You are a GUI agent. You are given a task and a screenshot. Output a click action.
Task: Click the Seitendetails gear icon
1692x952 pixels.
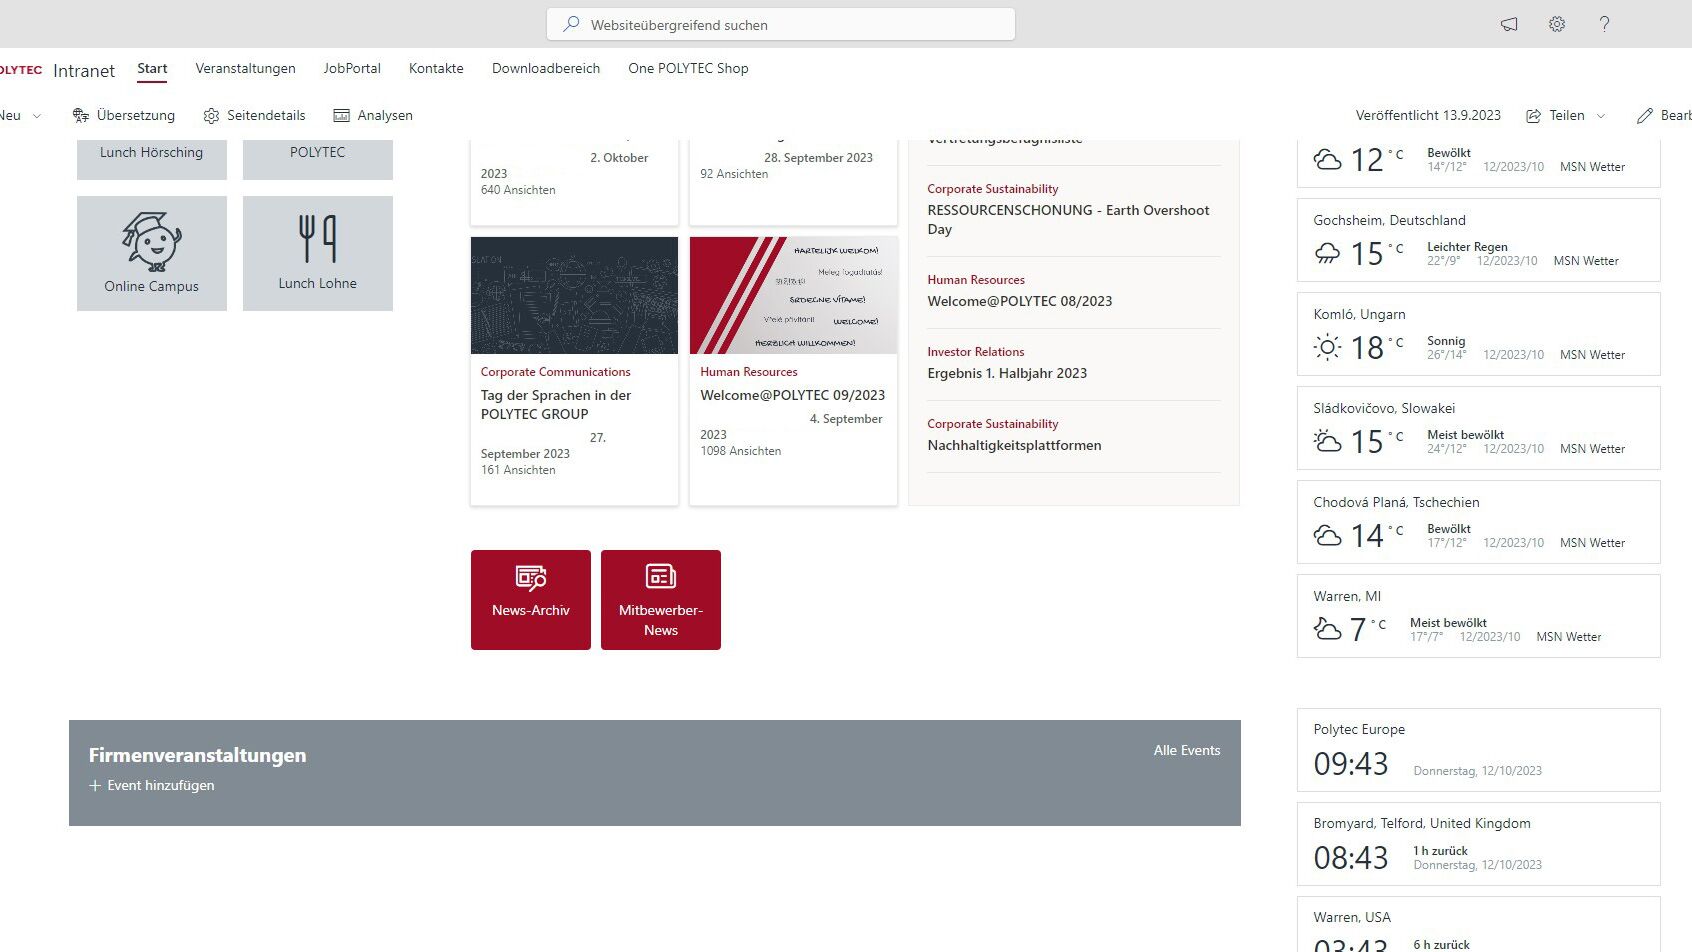(211, 115)
